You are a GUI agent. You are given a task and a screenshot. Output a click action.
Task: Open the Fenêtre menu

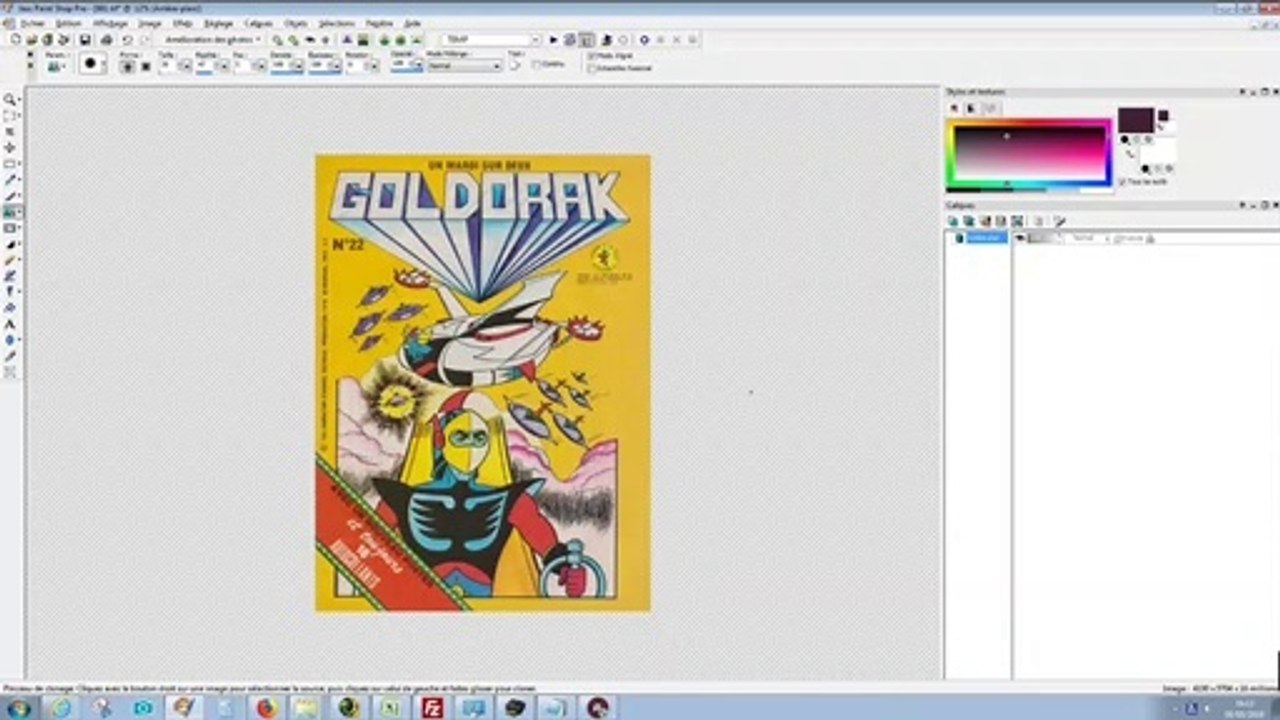tap(379, 22)
